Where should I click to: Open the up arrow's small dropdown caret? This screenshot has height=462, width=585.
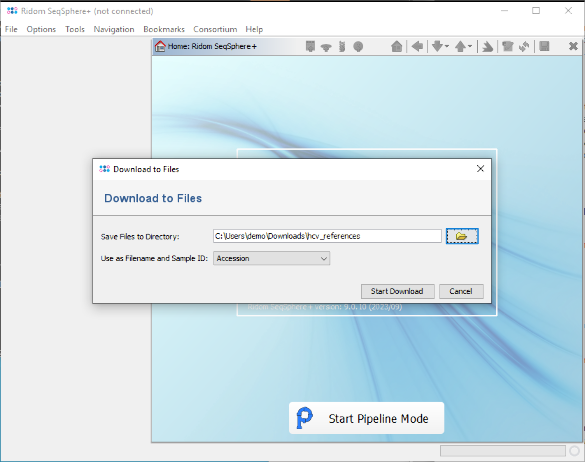pyautogui.click(x=470, y=46)
